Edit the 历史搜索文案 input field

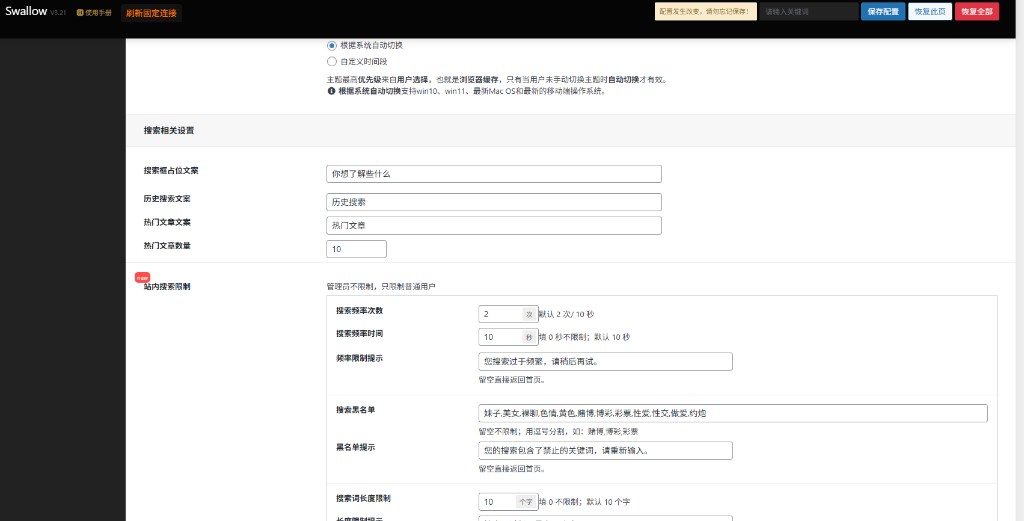click(x=493, y=202)
